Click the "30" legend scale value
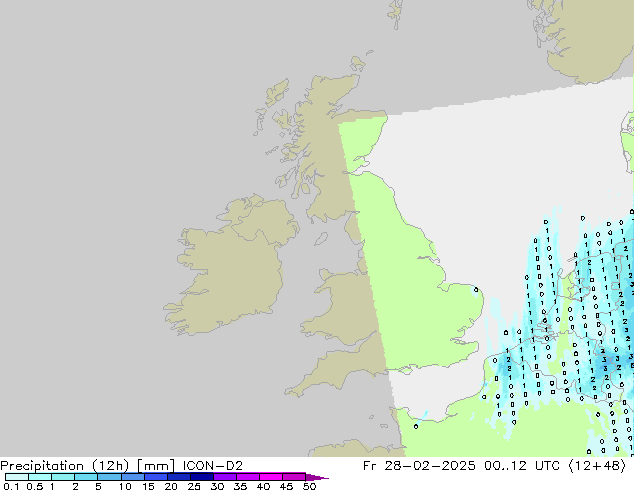 217,486
